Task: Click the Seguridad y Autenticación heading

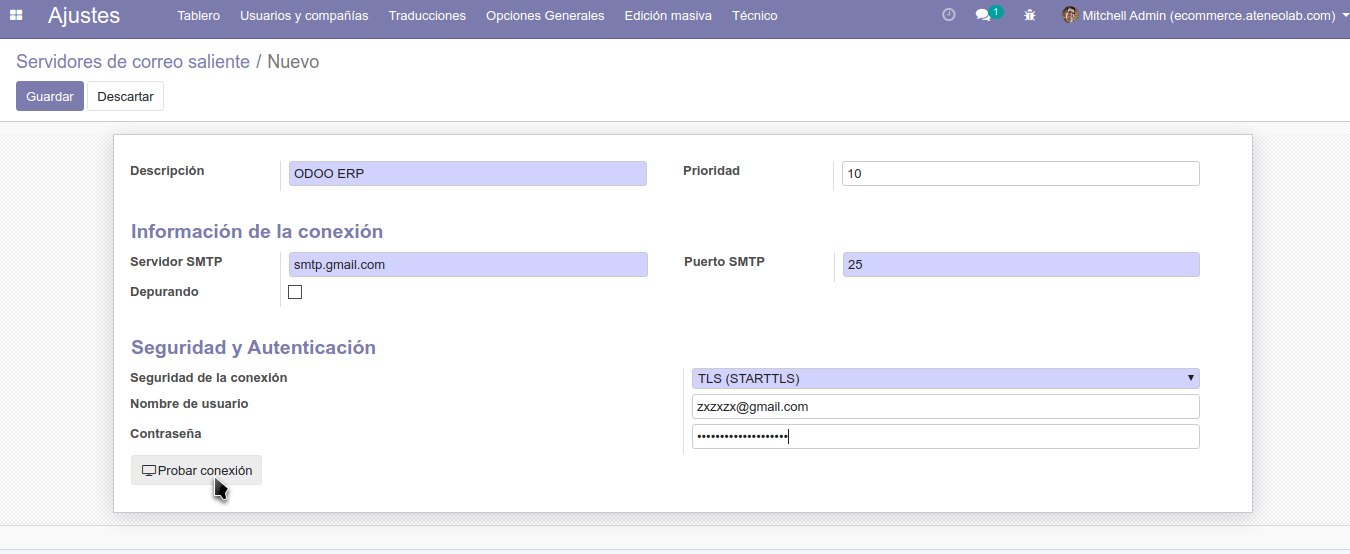Action: click(253, 347)
